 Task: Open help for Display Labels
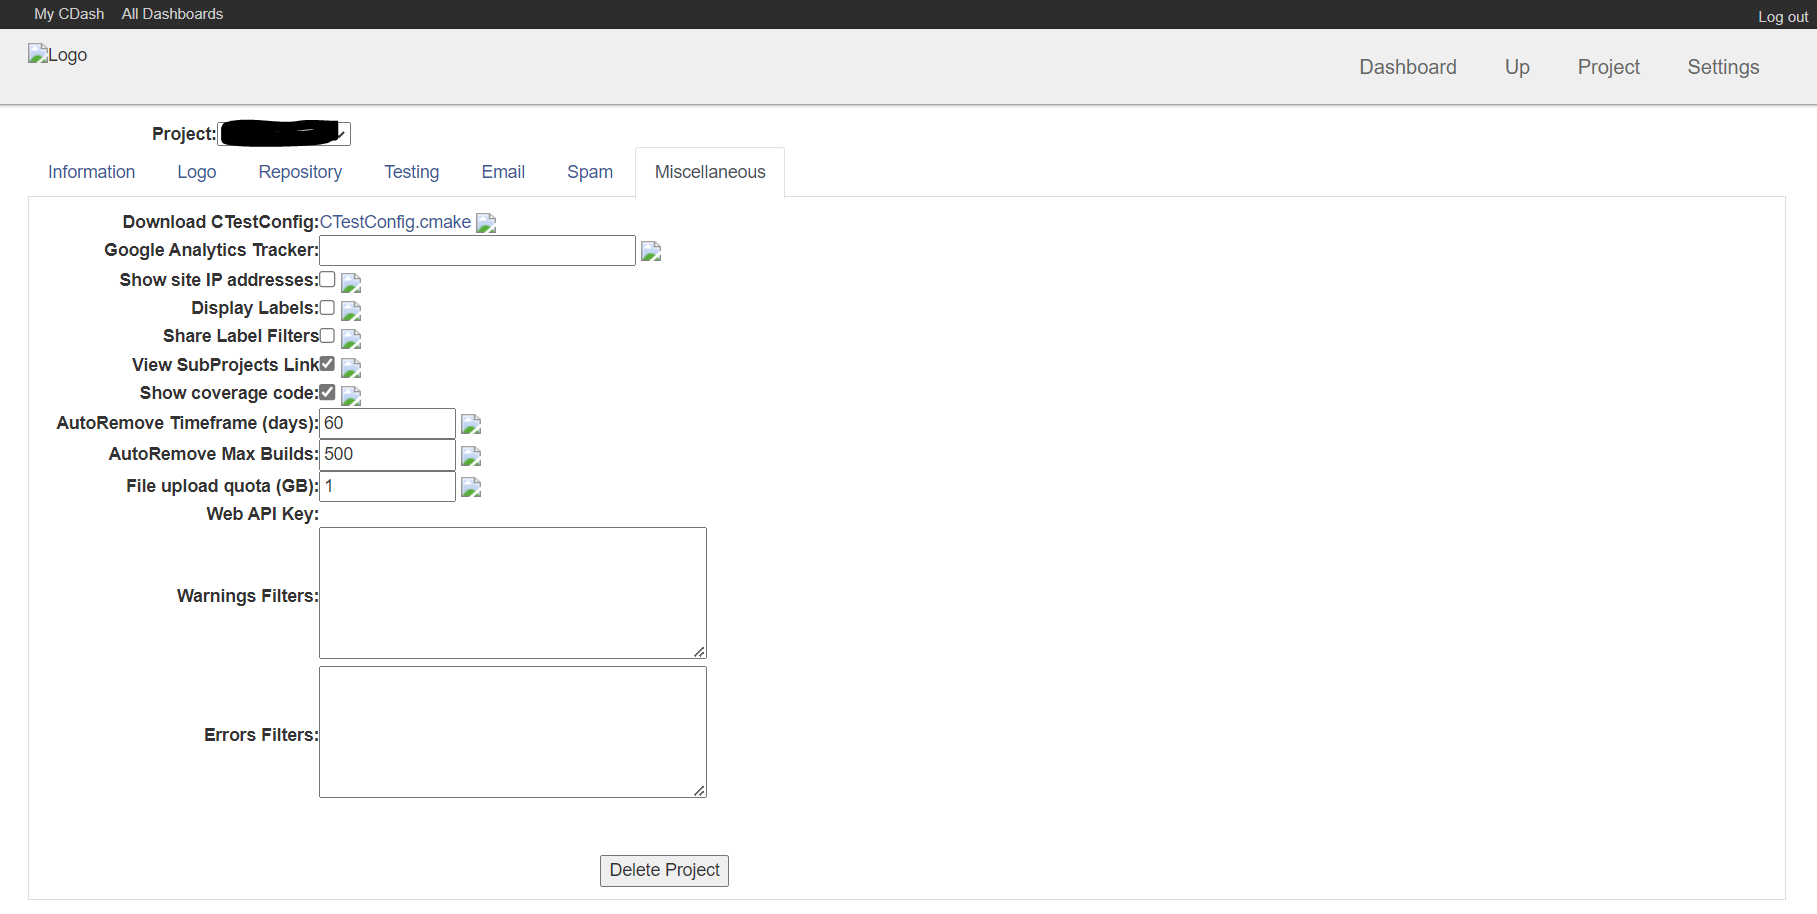(350, 311)
